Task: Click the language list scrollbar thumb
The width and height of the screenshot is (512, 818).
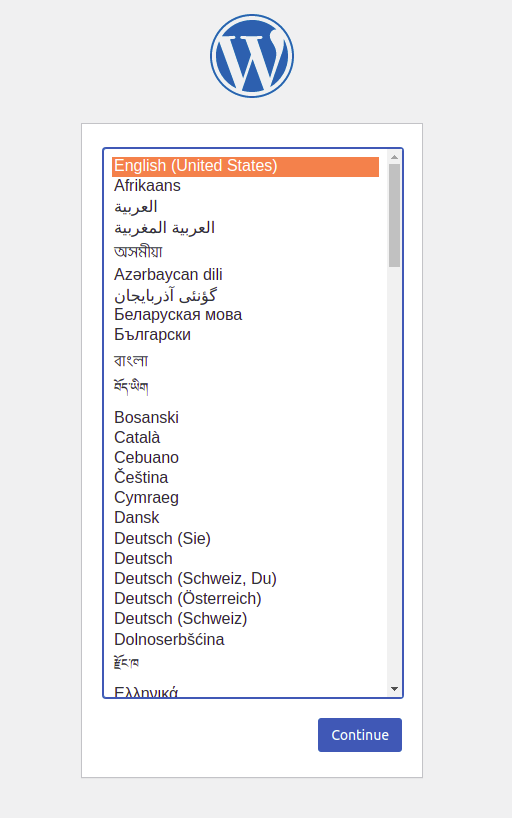Action: tap(394, 215)
